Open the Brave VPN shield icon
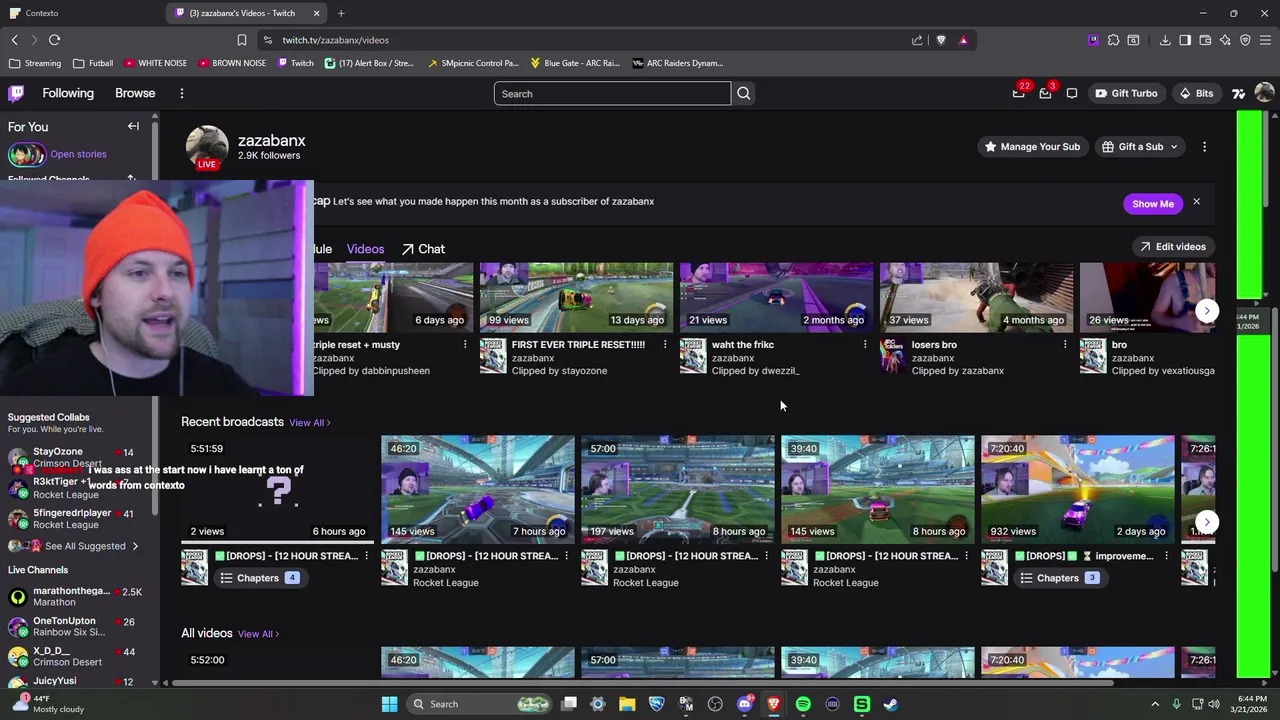This screenshot has width=1280, height=720. (x=1245, y=40)
